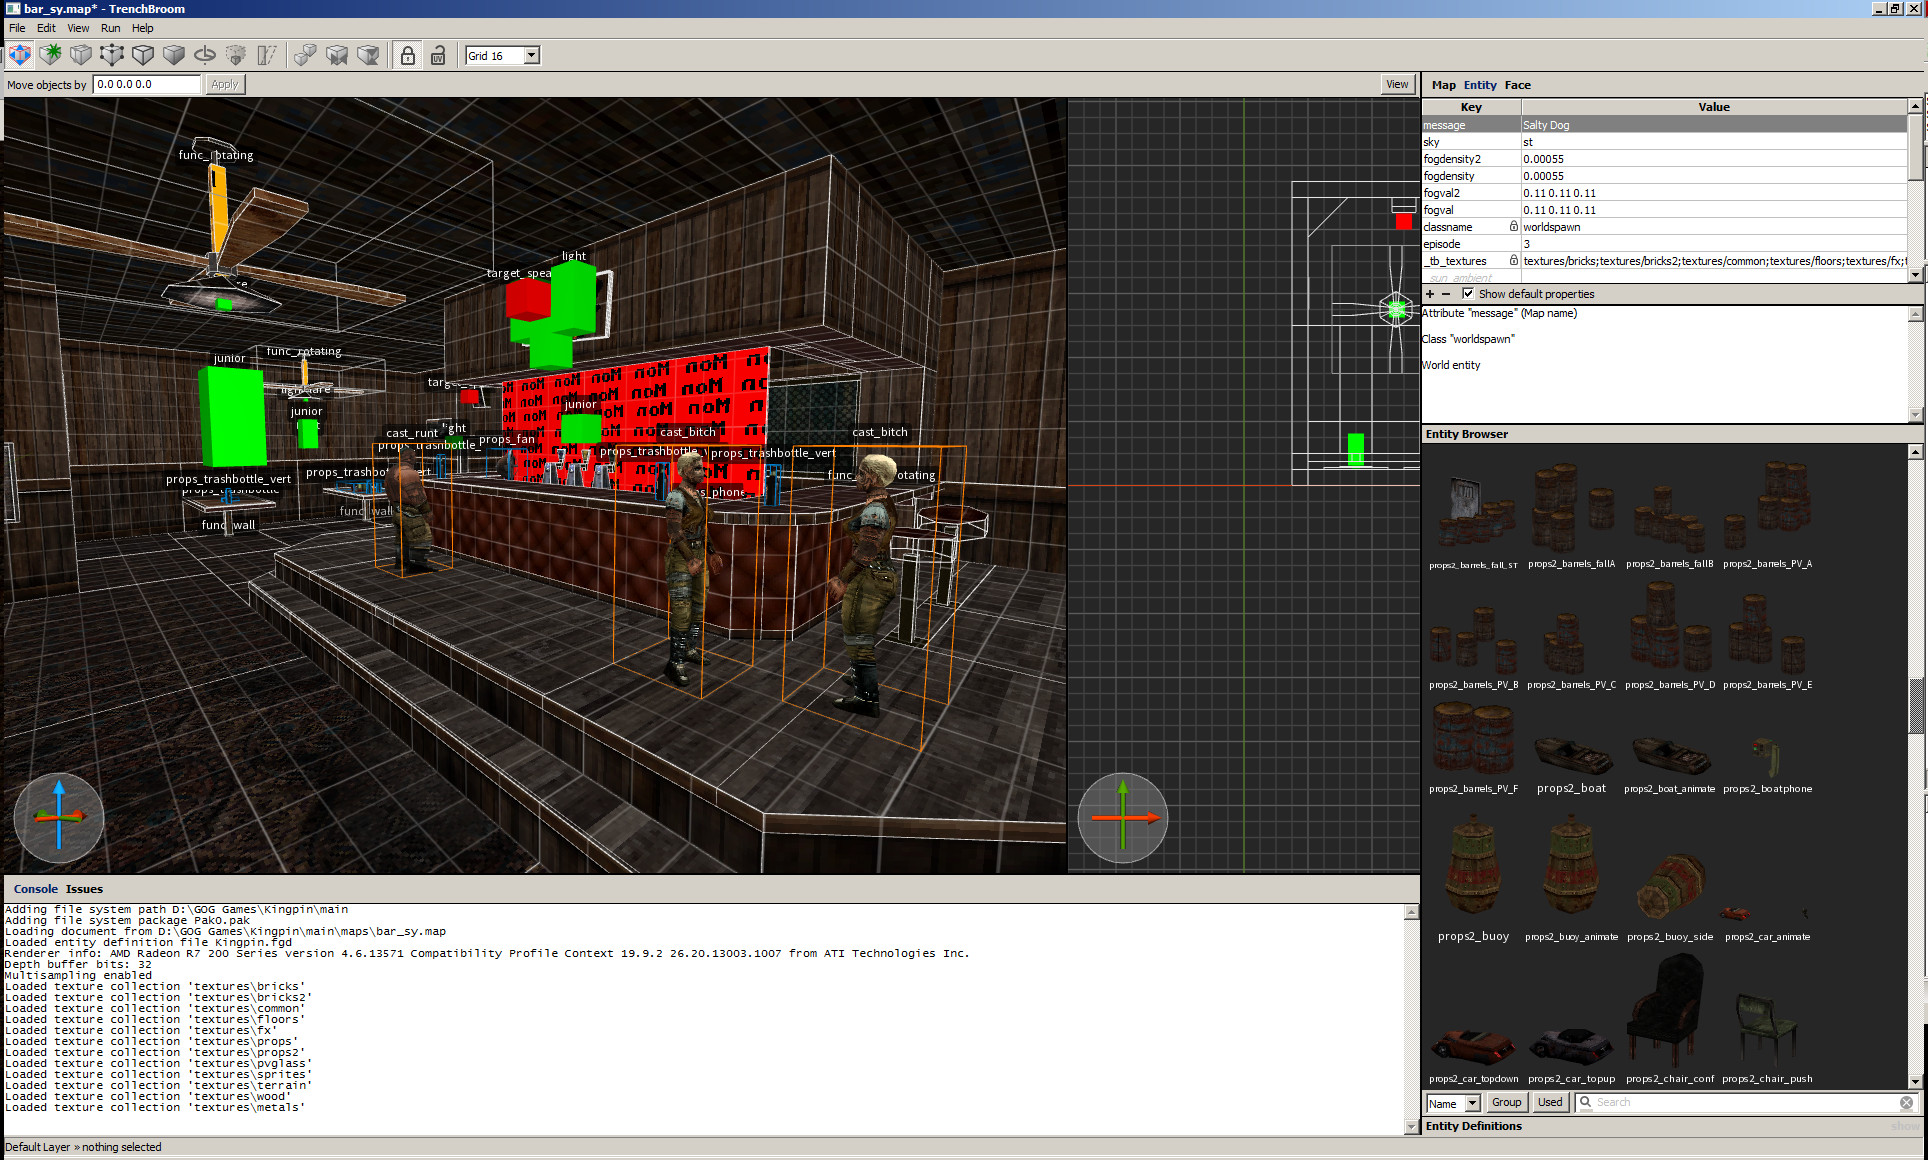Activate the Face tool

point(175,55)
